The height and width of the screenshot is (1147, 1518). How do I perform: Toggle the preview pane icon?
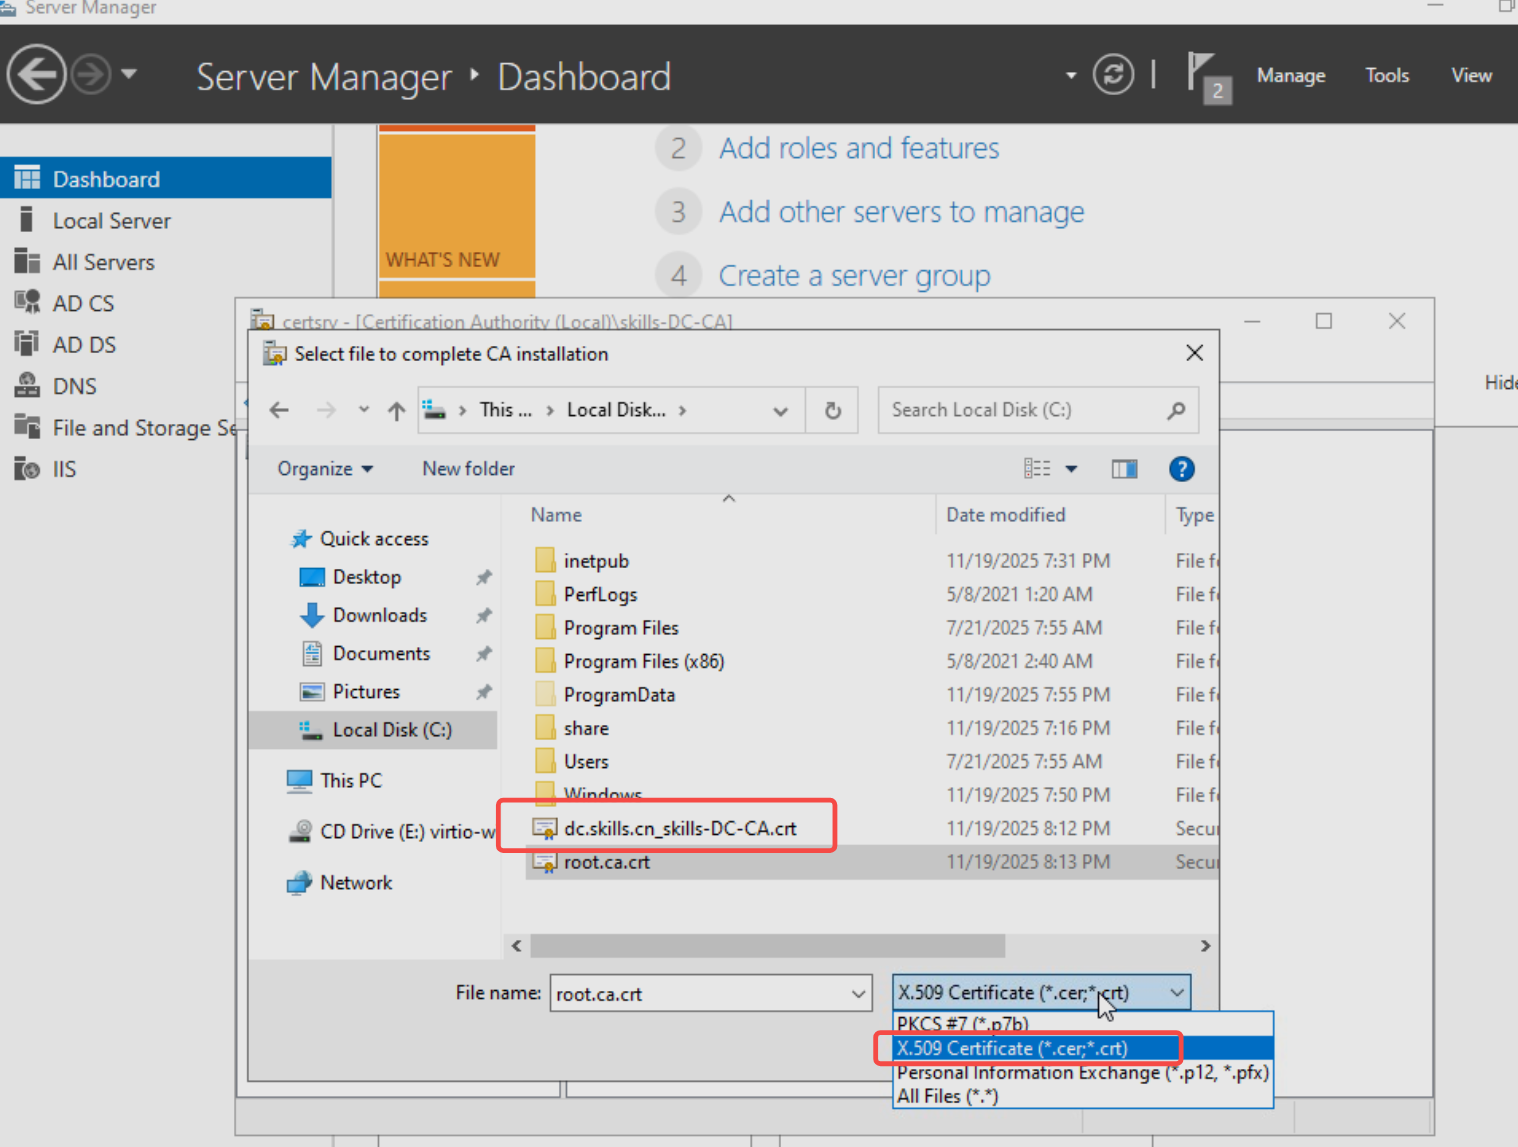click(1124, 468)
